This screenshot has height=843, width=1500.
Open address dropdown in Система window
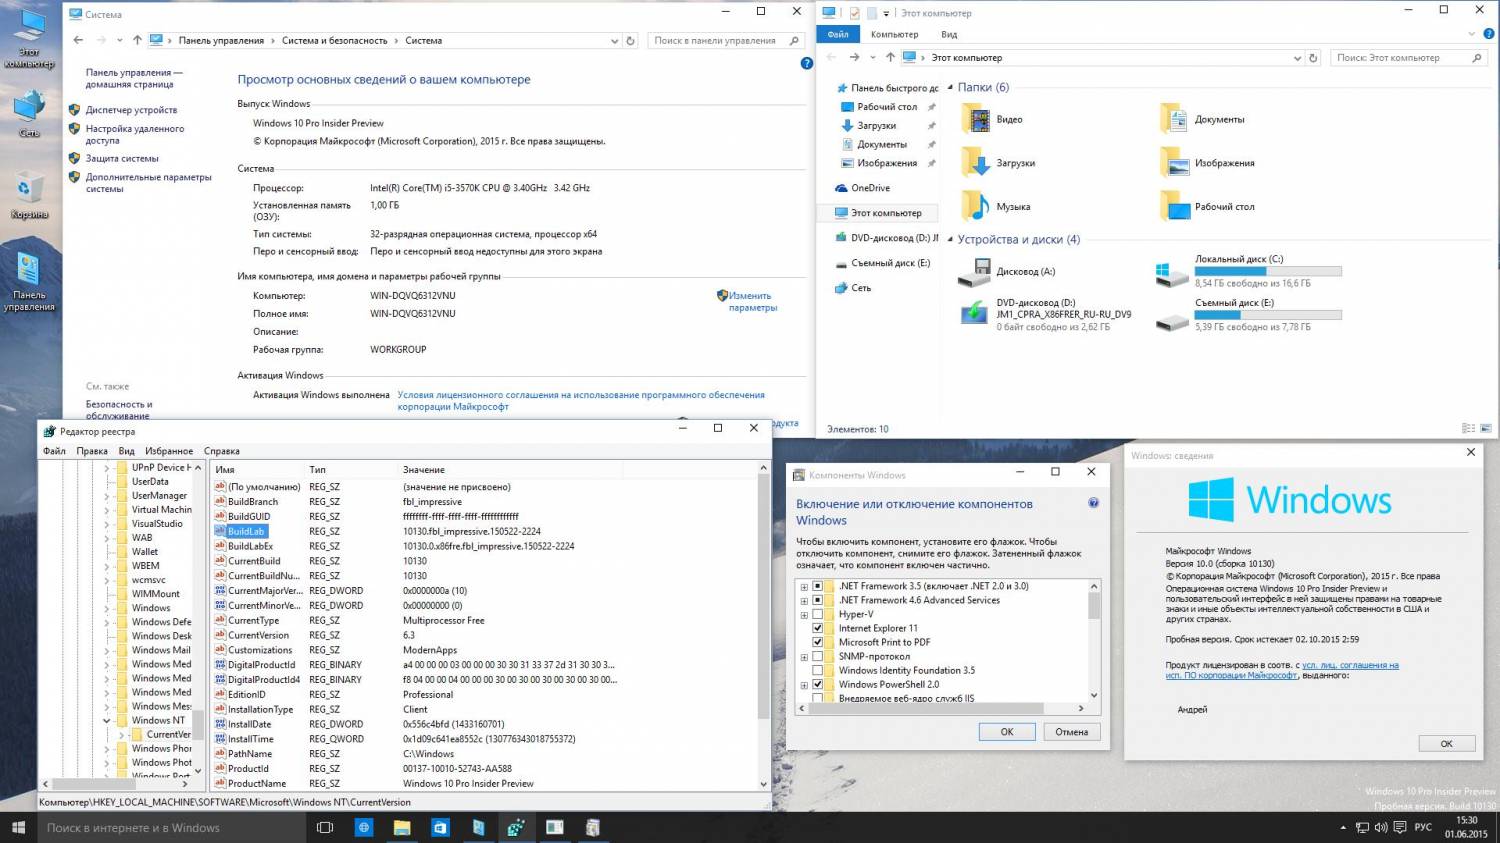614,41
